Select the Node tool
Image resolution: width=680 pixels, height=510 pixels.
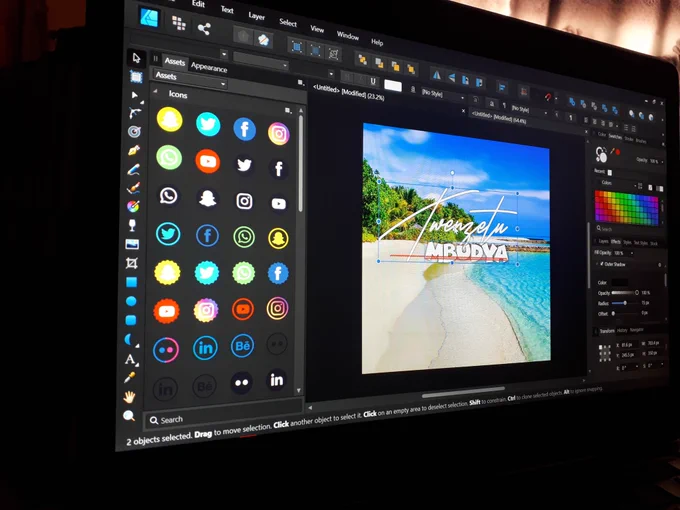tap(134, 95)
